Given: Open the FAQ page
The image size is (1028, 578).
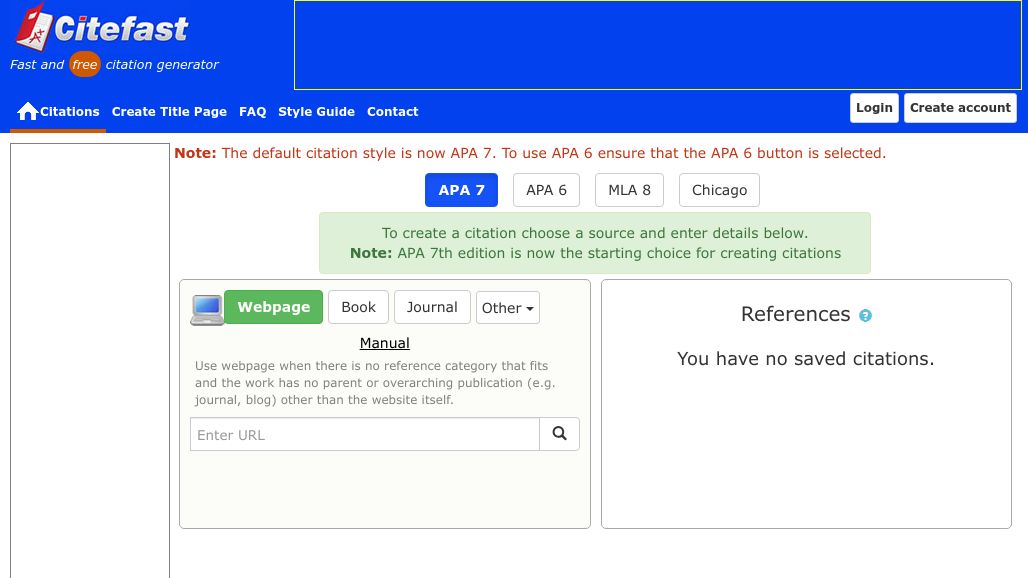Looking at the screenshot, I should pyautogui.click(x=252, y=111).
